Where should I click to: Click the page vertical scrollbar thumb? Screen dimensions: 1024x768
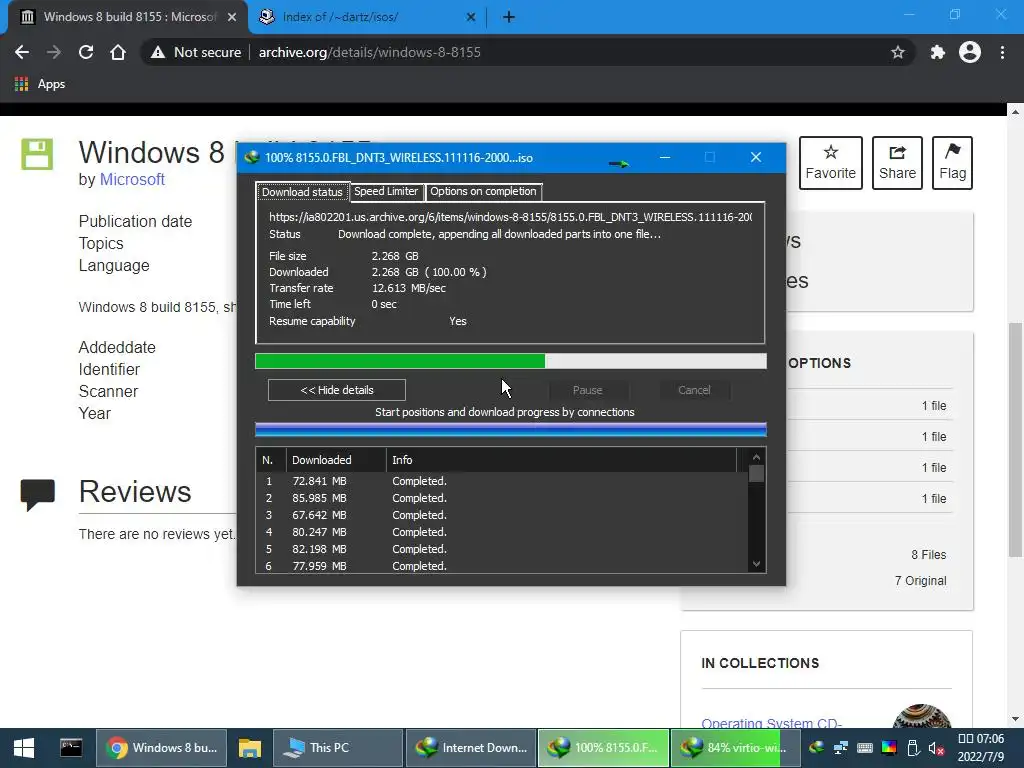coord(1015,440)
